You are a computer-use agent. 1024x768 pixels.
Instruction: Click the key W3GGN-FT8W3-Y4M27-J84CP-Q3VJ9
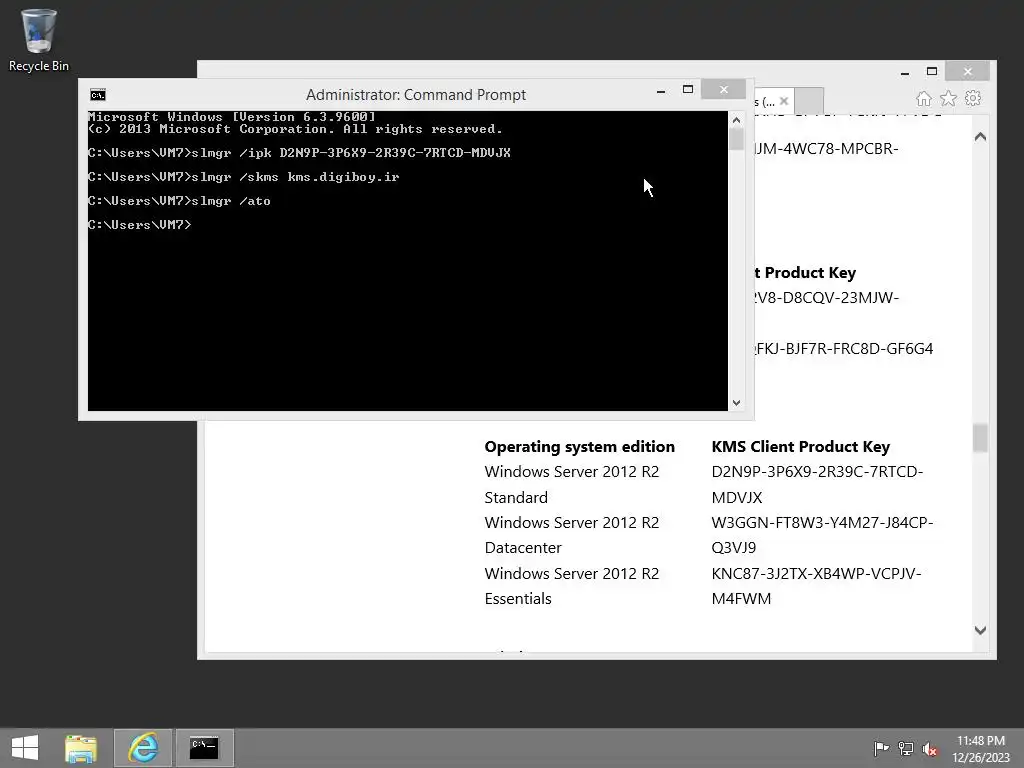[822, 535]
